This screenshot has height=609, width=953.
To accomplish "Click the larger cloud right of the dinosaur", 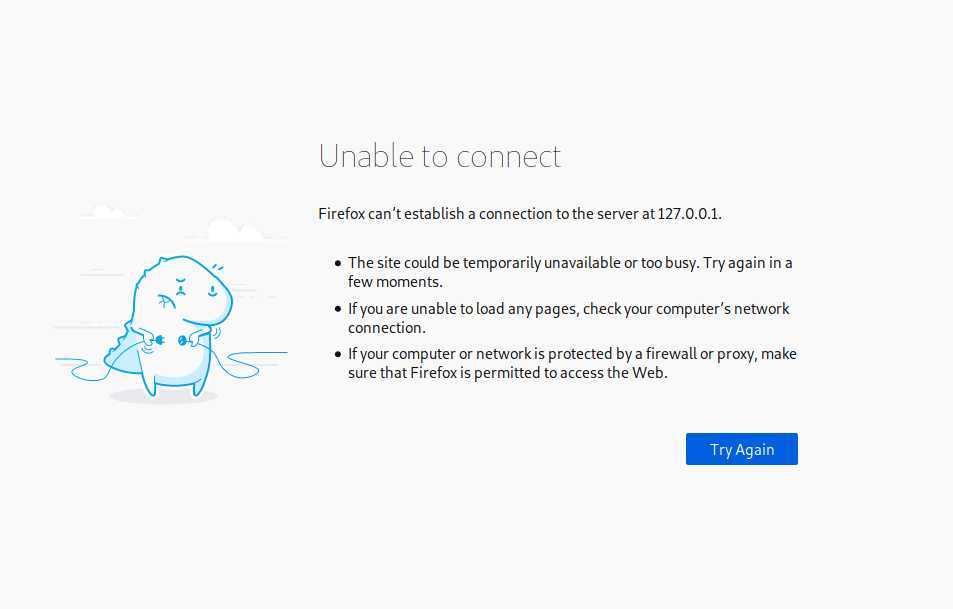I will coord(236,232).
